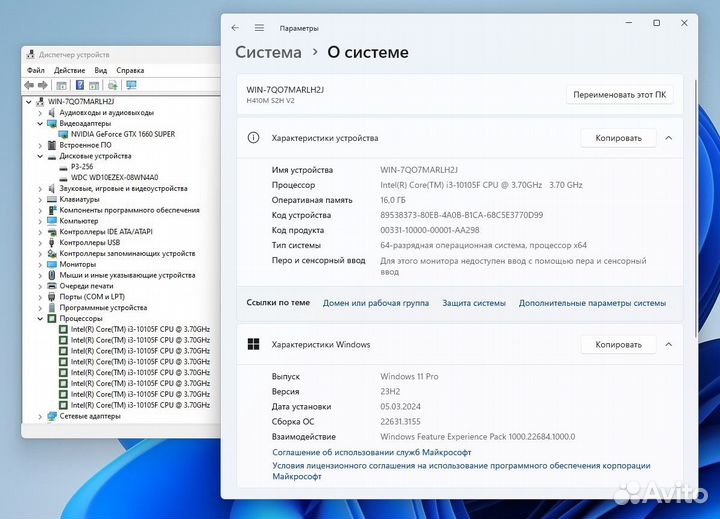Select root node WIN-7QO7MARLH2J in device tree
This screenshot has width=720, height=519.
point(81,102)
